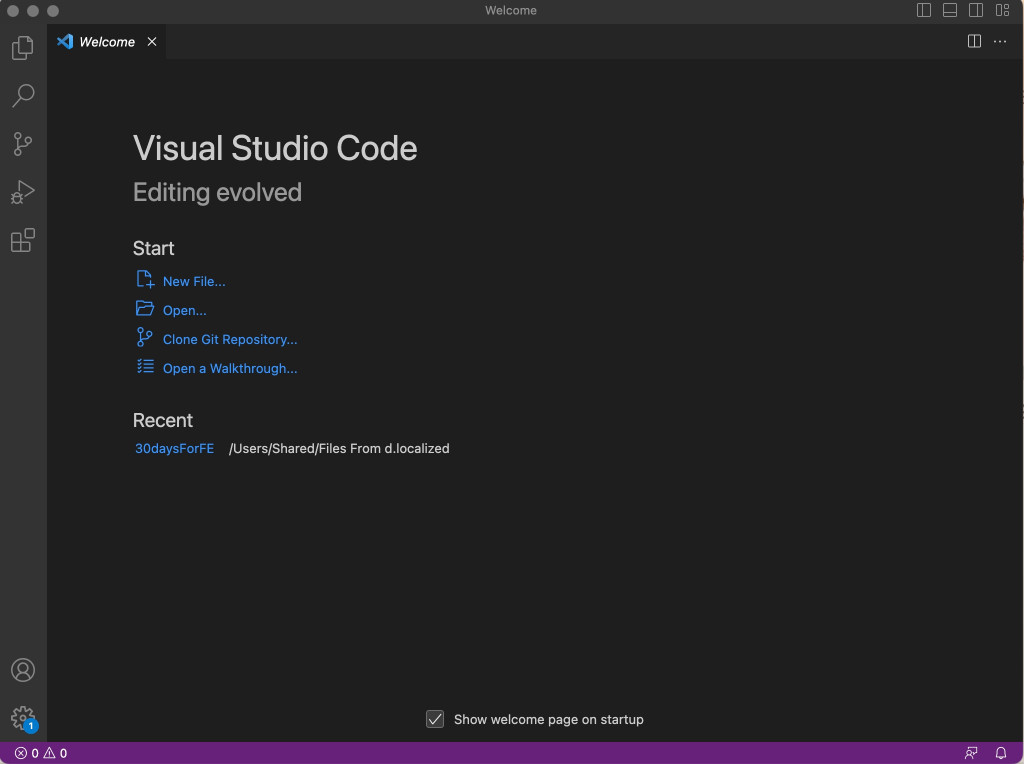
Task: Click the VS Code logo on Welcome tab
Action: point(65,41)
